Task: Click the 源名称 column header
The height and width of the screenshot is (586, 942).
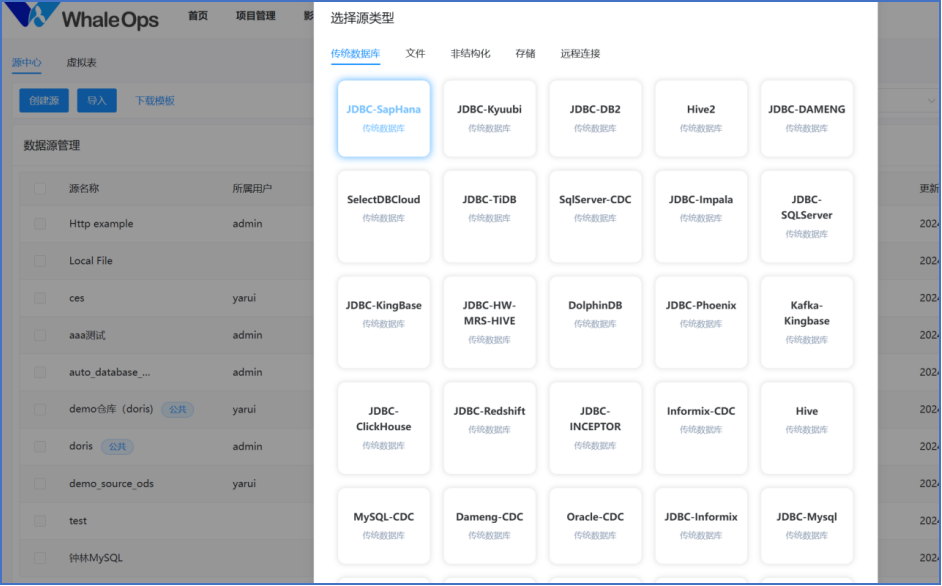Action: [84, 189]
